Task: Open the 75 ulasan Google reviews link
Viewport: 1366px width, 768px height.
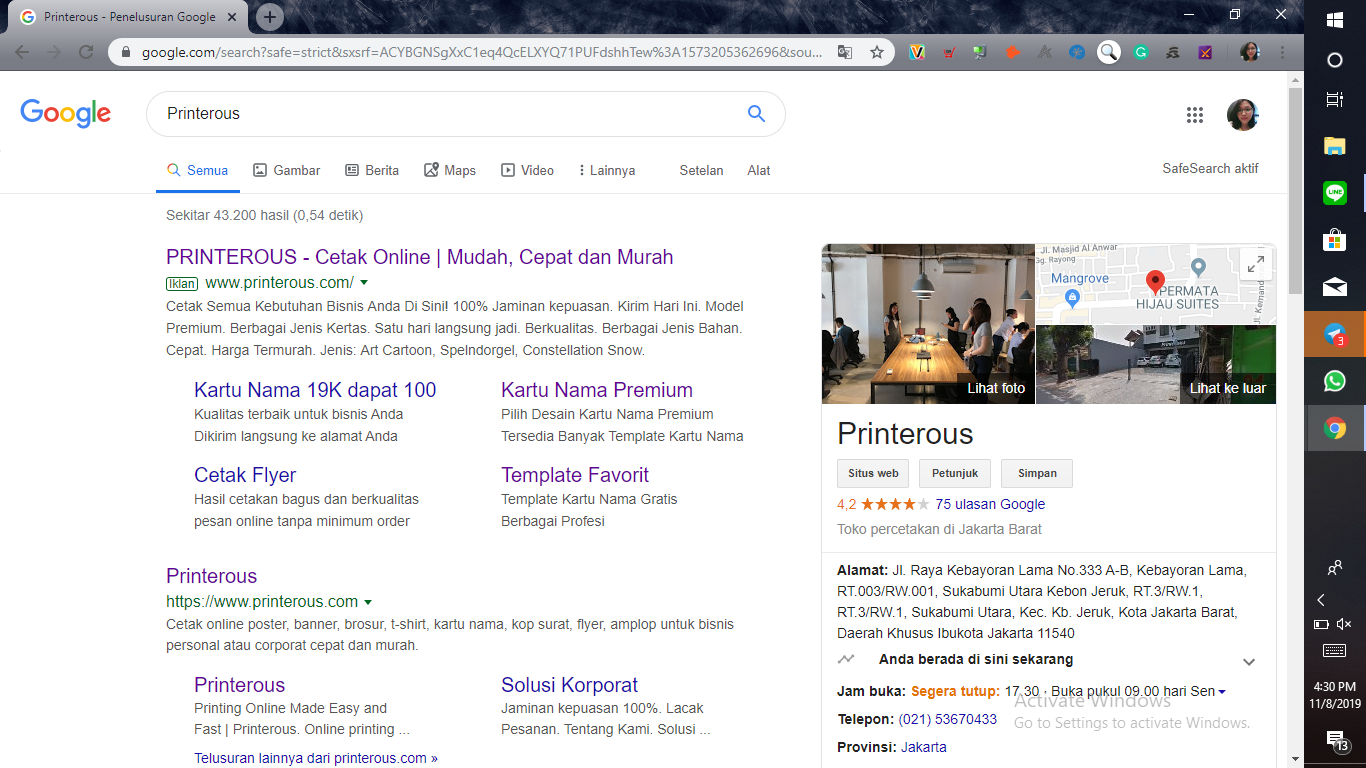Action: point(990,504)
